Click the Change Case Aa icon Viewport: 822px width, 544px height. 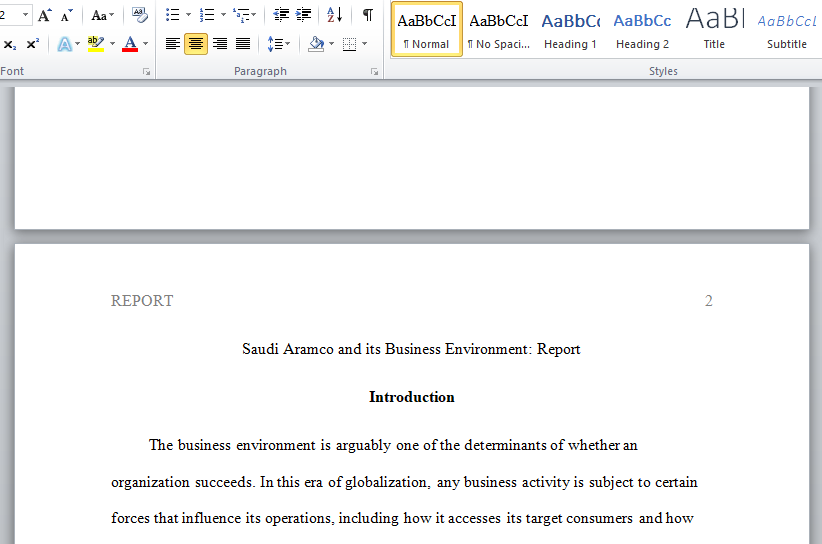[x=98, y=15]
